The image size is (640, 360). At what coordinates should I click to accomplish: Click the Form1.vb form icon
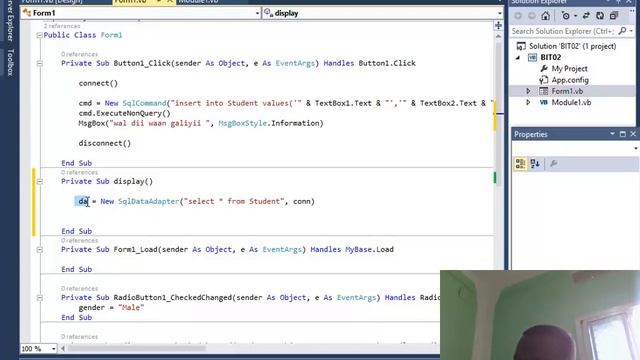[543, 91]
